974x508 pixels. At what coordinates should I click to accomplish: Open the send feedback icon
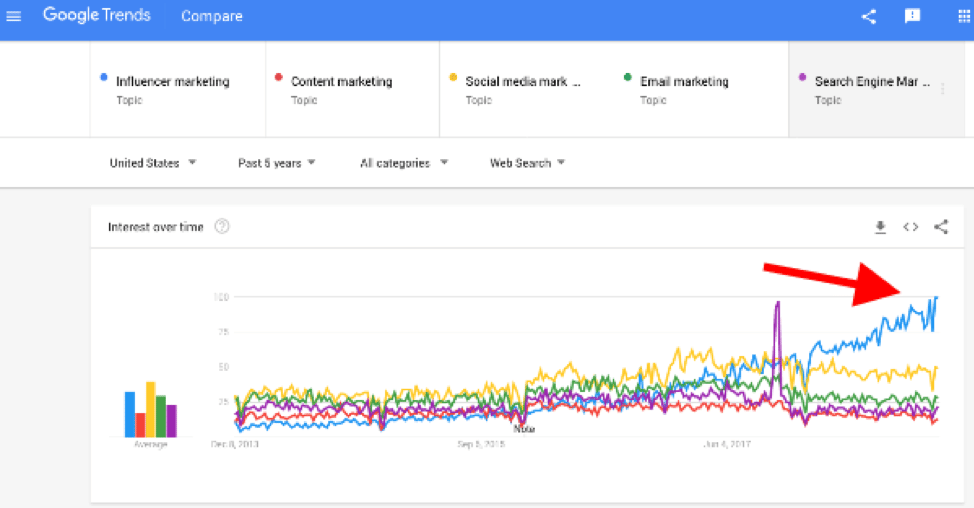[912, 16]
